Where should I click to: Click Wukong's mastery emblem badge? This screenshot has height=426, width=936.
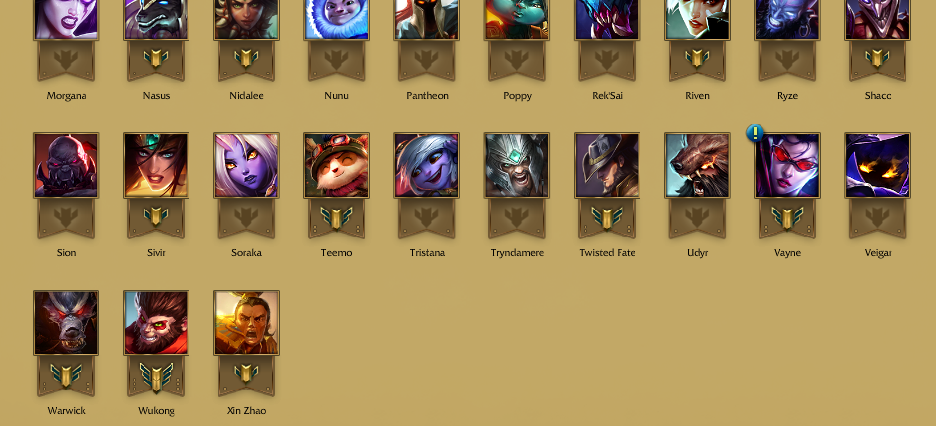[x=156, y=377]
